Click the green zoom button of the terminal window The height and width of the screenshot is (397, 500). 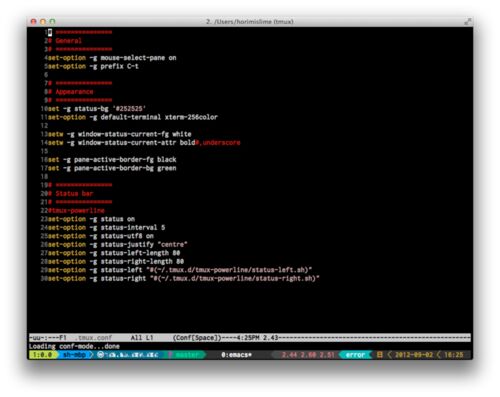click(52, 22)
